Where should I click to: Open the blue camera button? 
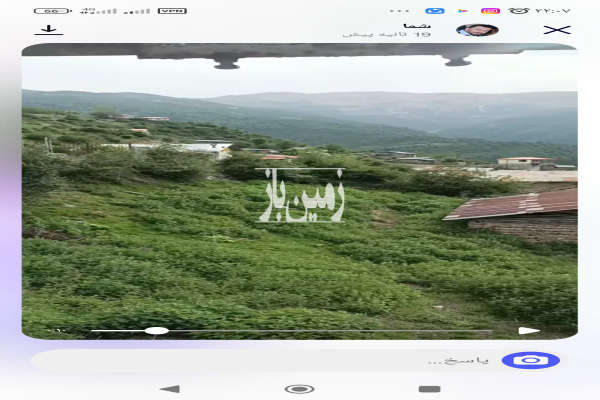(530, 360)
